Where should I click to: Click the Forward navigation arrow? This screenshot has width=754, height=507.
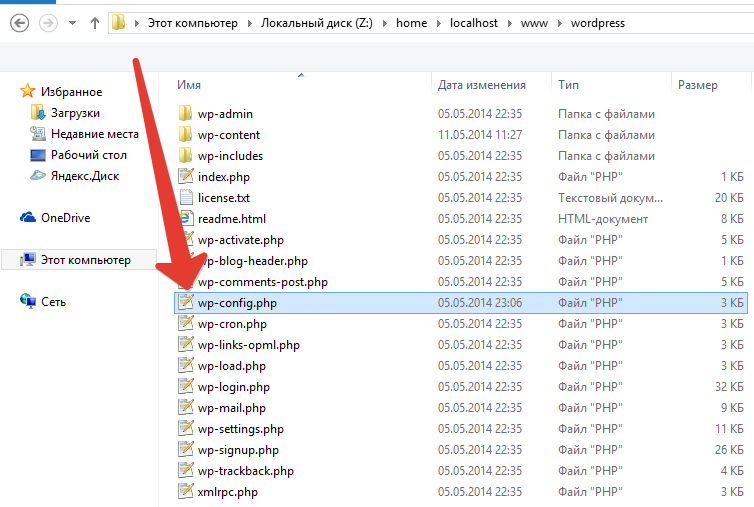[48, 23]
